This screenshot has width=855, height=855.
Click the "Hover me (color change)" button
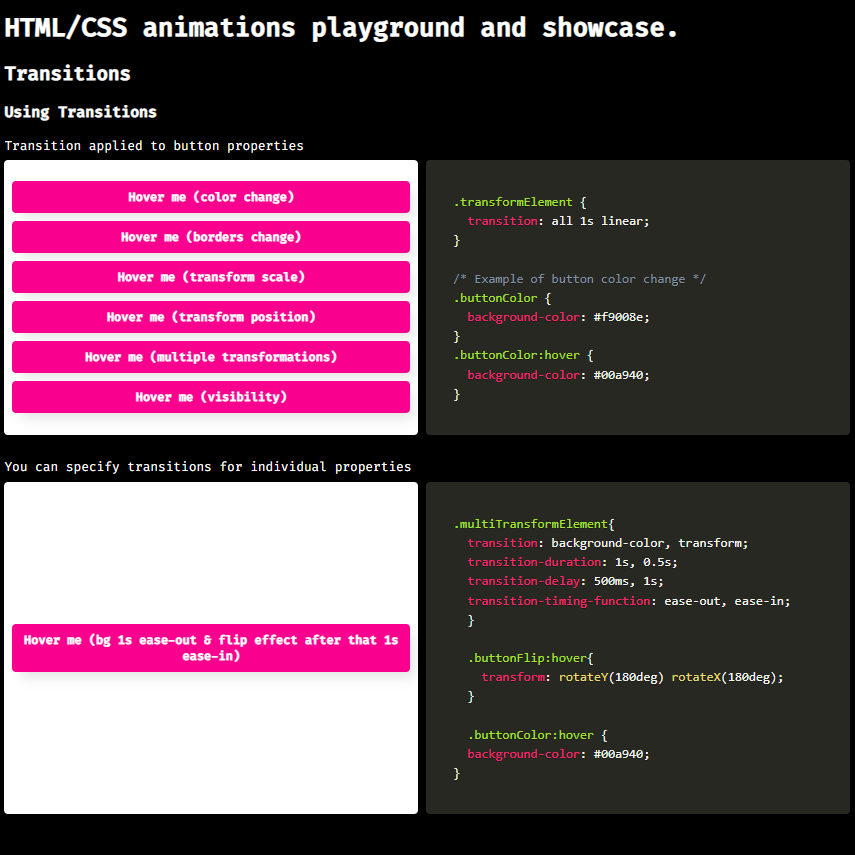click(211, 197)
